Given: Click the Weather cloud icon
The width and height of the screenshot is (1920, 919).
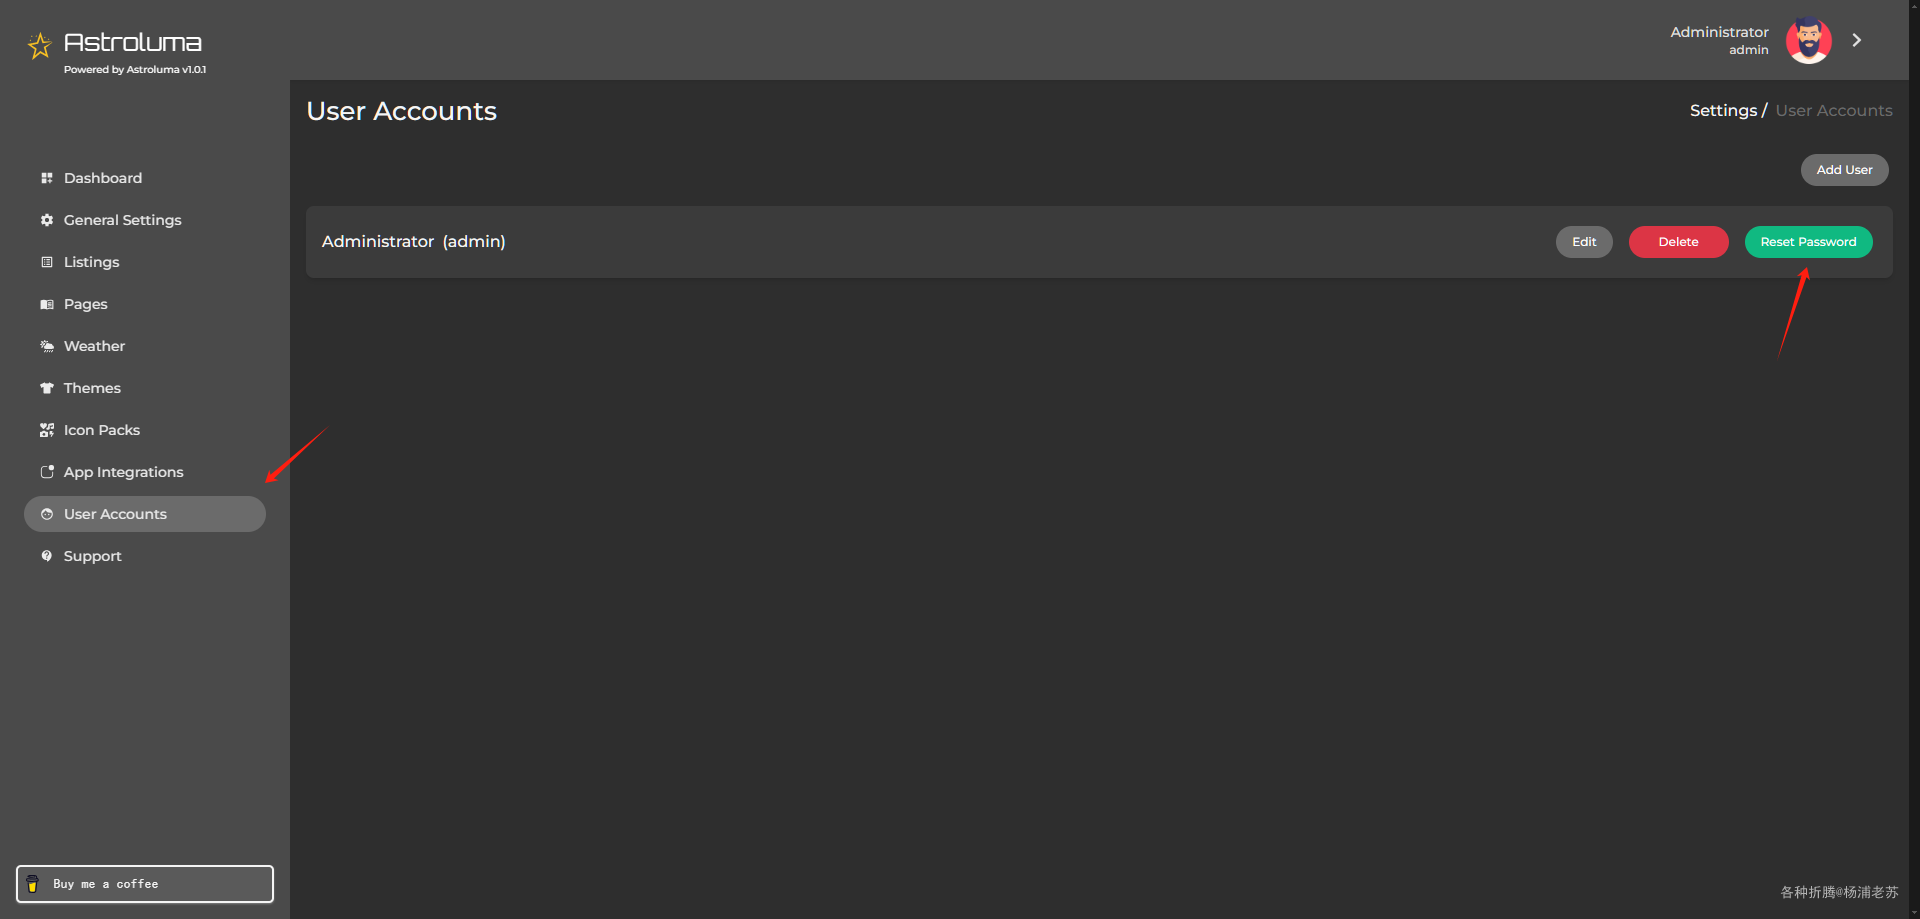Looking at the screenshot, I should (47, 346).
